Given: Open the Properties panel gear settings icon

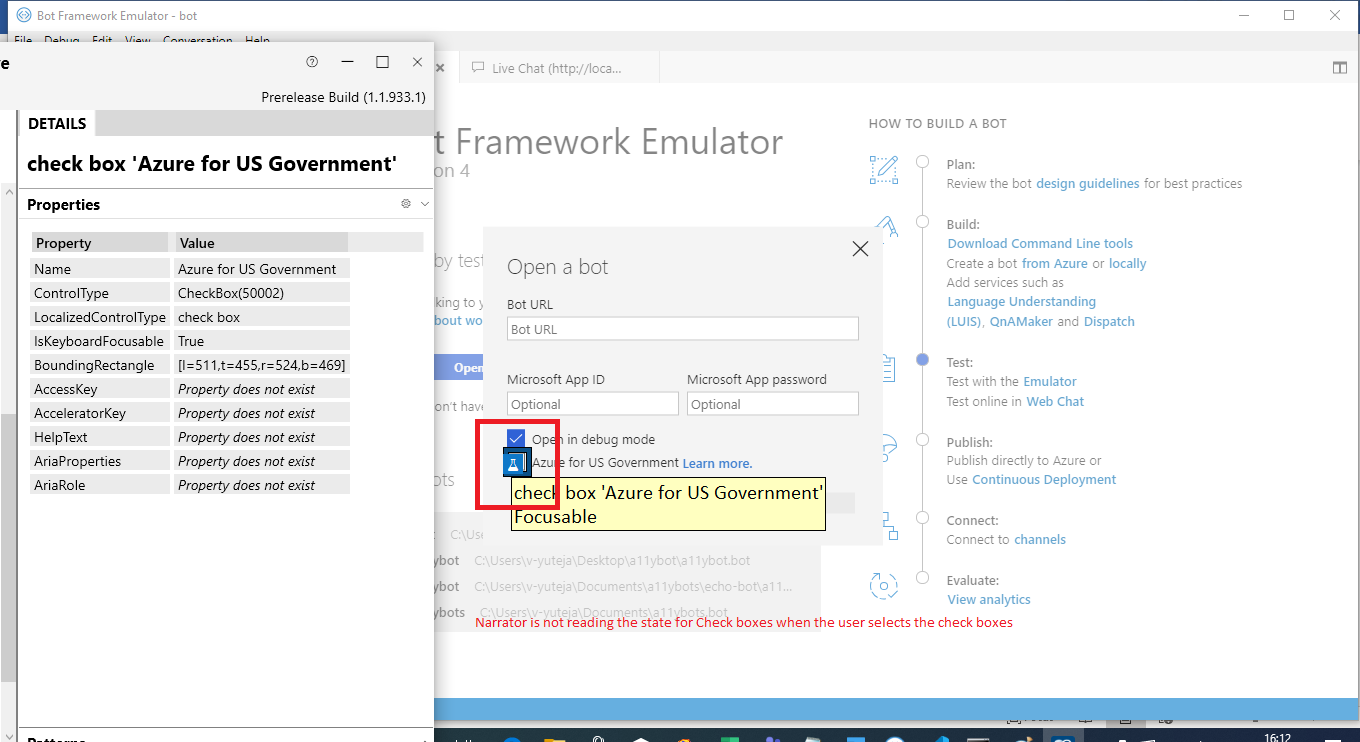Looking at the screenshot, I should click(405, 203).
